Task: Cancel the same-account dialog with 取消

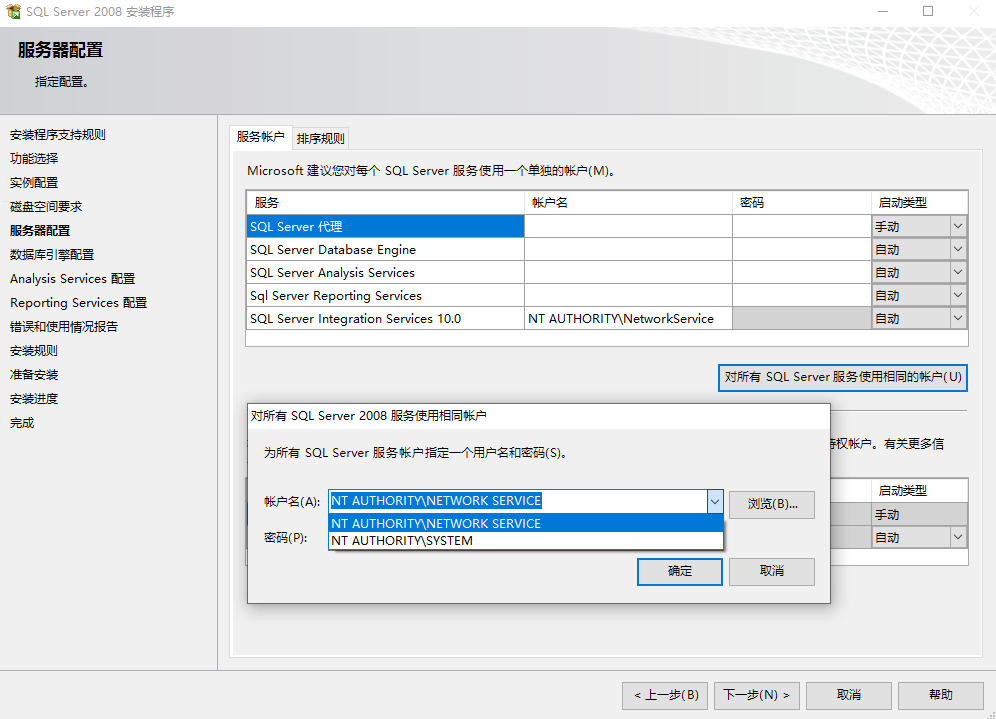Action: 772,571
